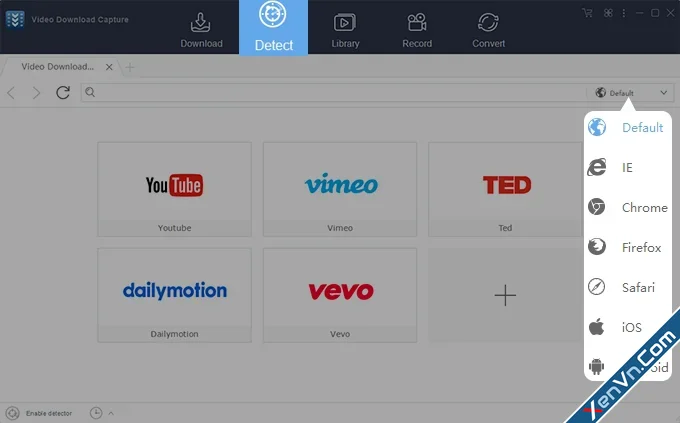Go back with the left arrow

pos(11,92)
